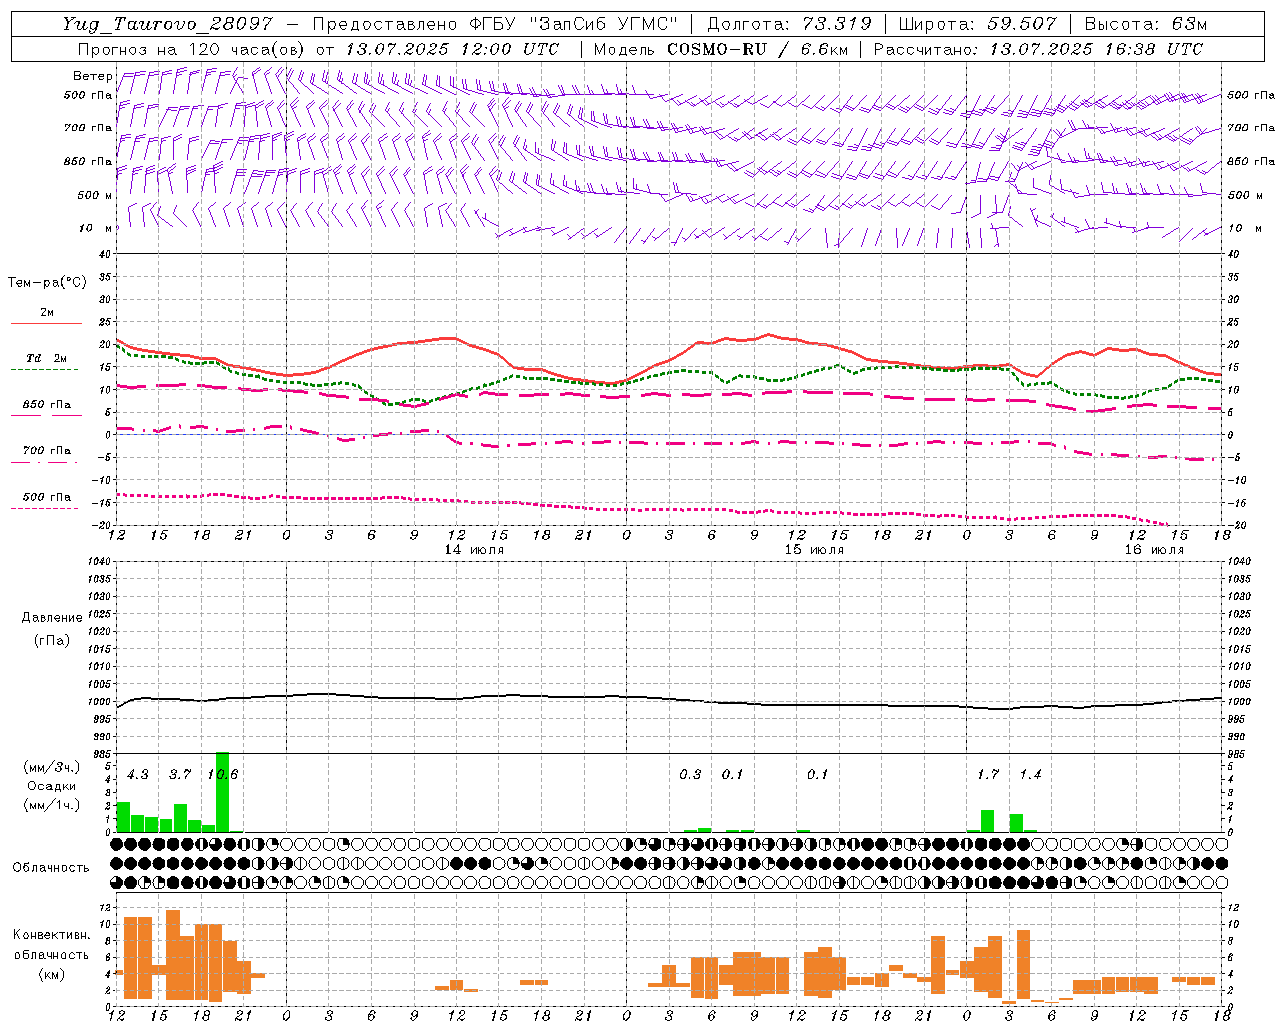Screen dimensions: 1280x1024
Task: Click the Ветер wind section label
Action: pyautogui.click(x=92, y=75)
